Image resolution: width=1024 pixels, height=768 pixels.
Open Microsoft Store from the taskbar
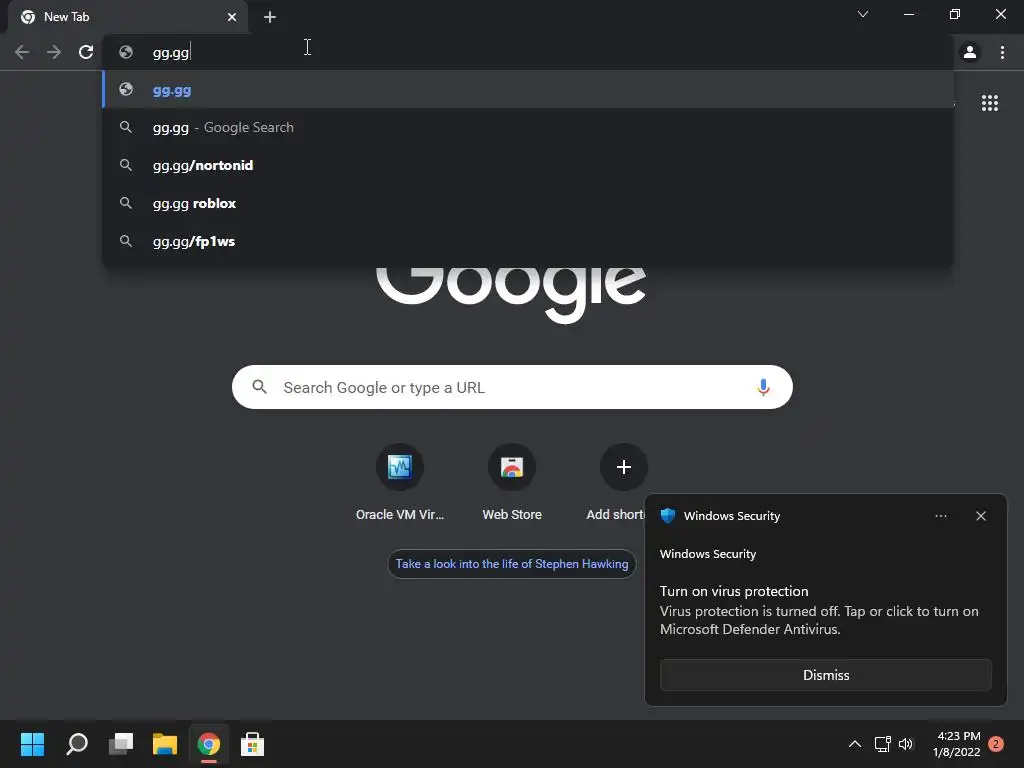(x=253, y=744)
